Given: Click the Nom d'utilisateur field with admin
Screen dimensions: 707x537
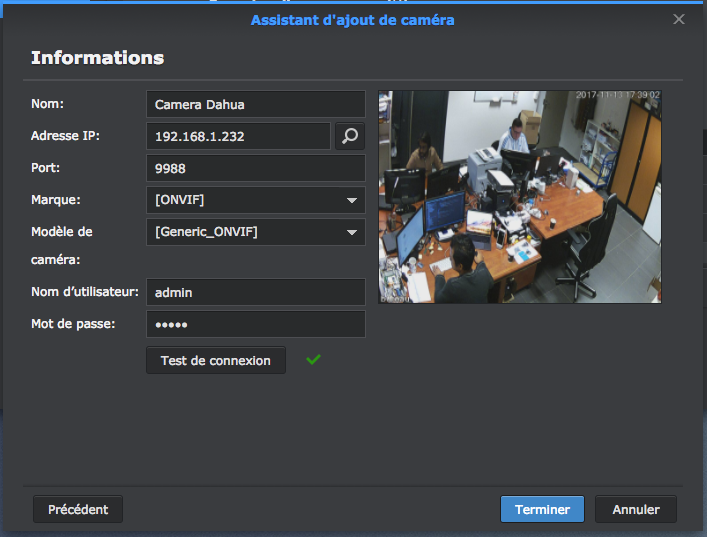Looking at the screenshot, I should (255, 292).
